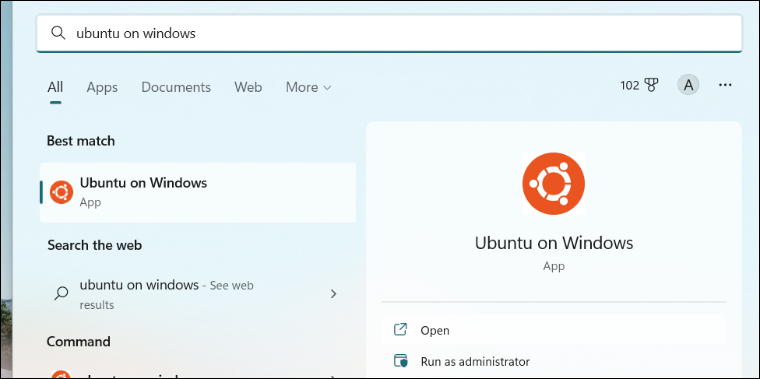Click the 'ubuntu on windows - See web results' entry
This screenshot has width=760, height=379.
point(198,294)
